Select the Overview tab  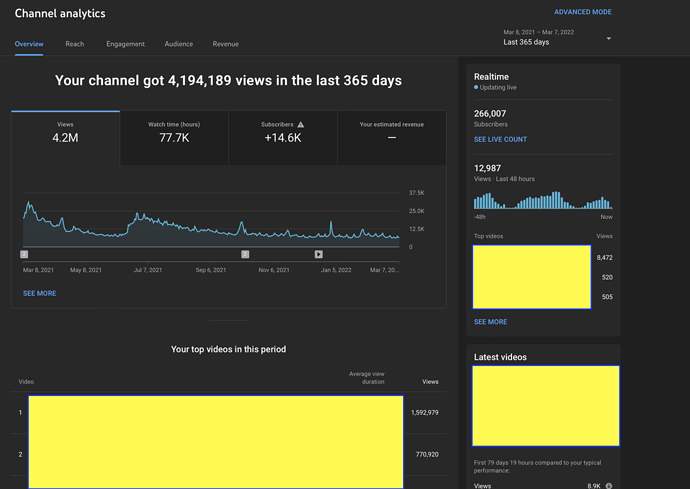click(x=29, y=44)
